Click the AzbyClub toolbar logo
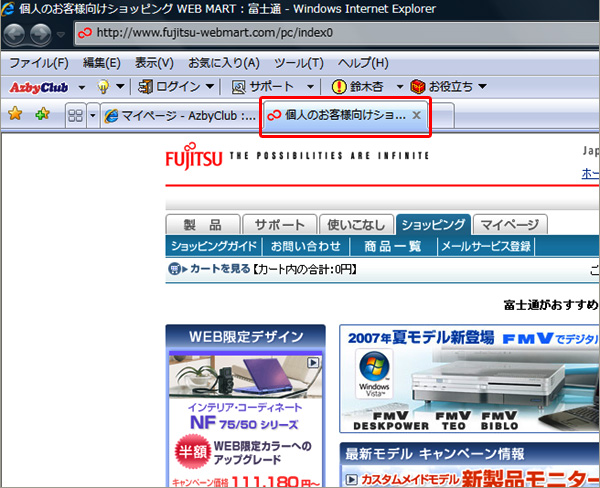The height and width of the screenshot is (488, 600). (39, 87)
